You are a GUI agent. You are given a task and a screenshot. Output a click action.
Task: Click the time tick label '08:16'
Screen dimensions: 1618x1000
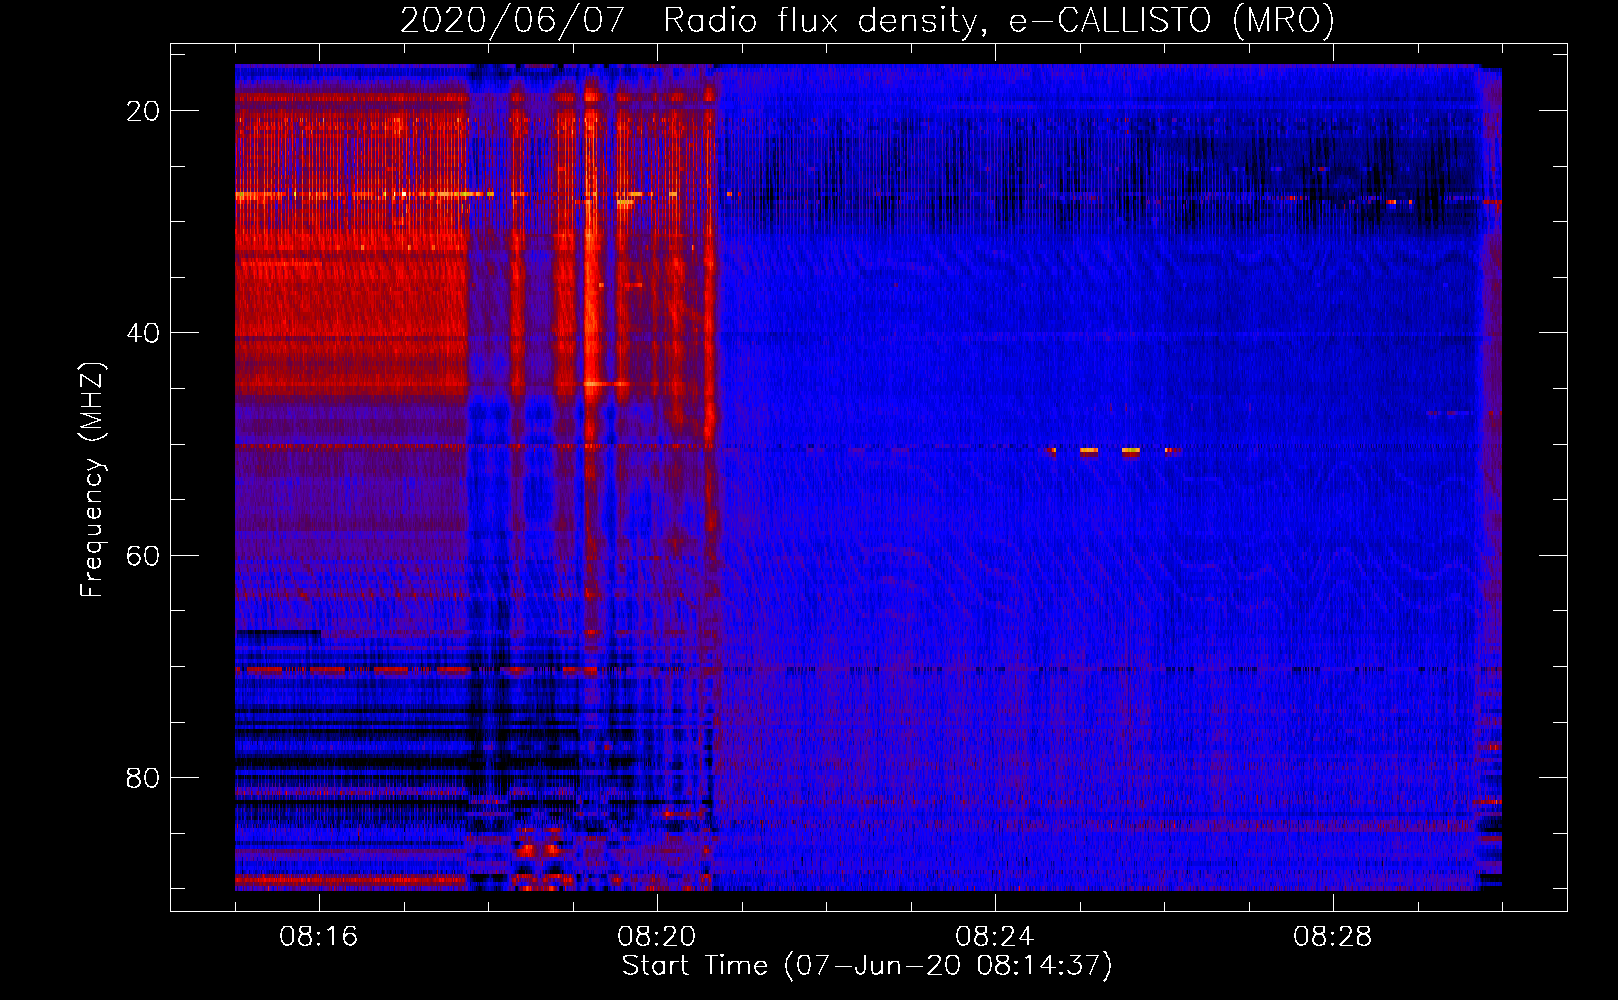(x=319, y=937)
